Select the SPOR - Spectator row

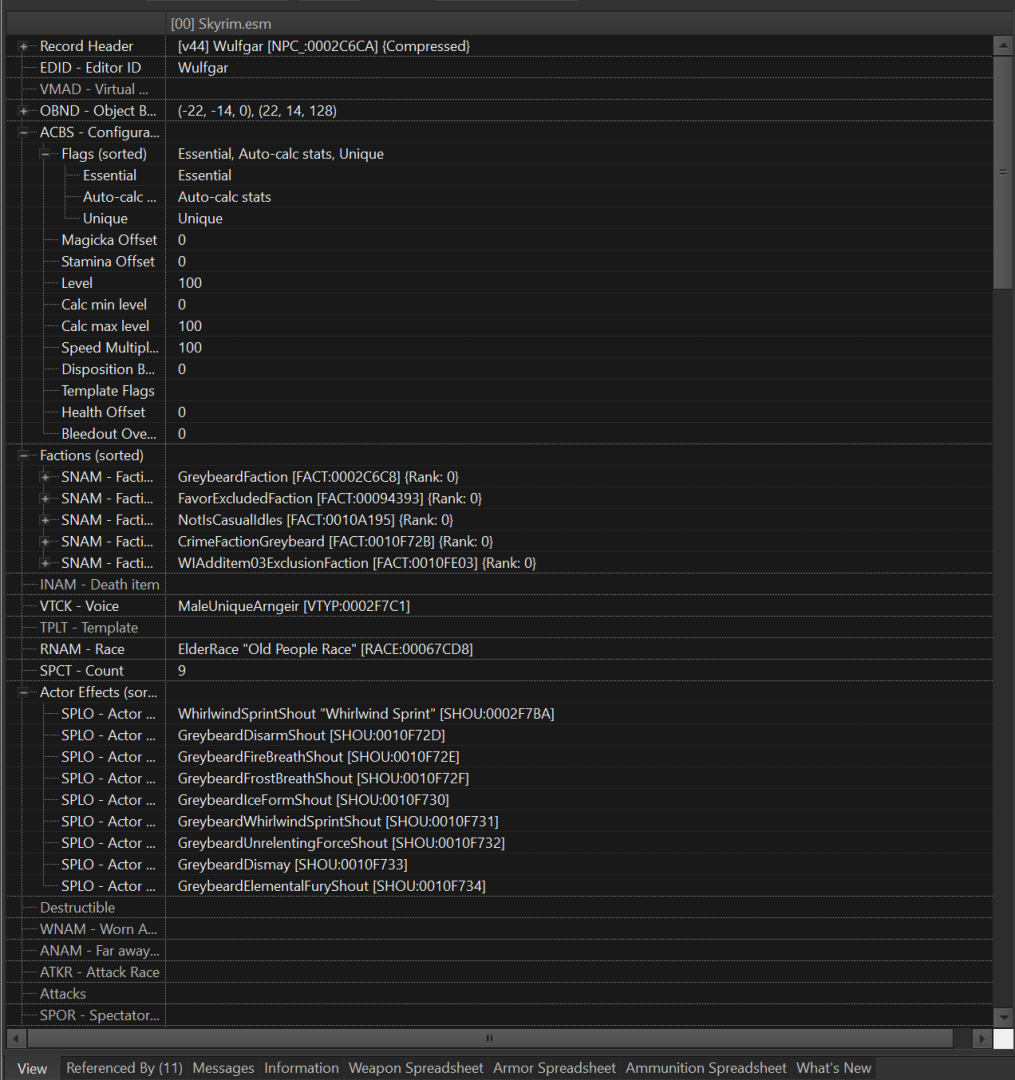[499, 1015]
